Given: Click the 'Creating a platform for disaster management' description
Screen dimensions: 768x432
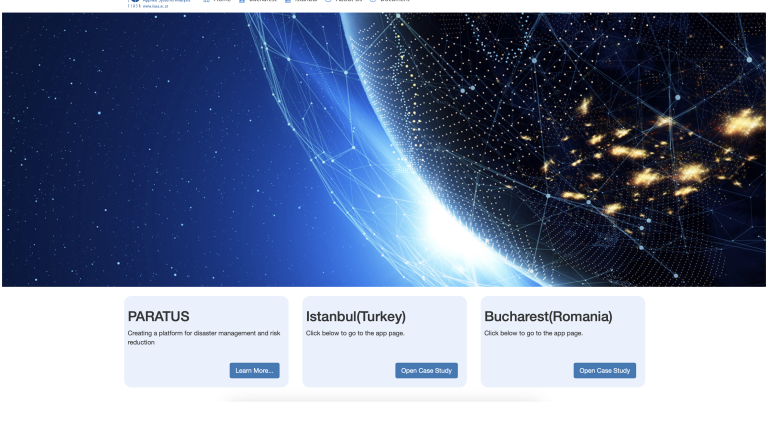Looking at the screenshot, I should coord(204,337).
